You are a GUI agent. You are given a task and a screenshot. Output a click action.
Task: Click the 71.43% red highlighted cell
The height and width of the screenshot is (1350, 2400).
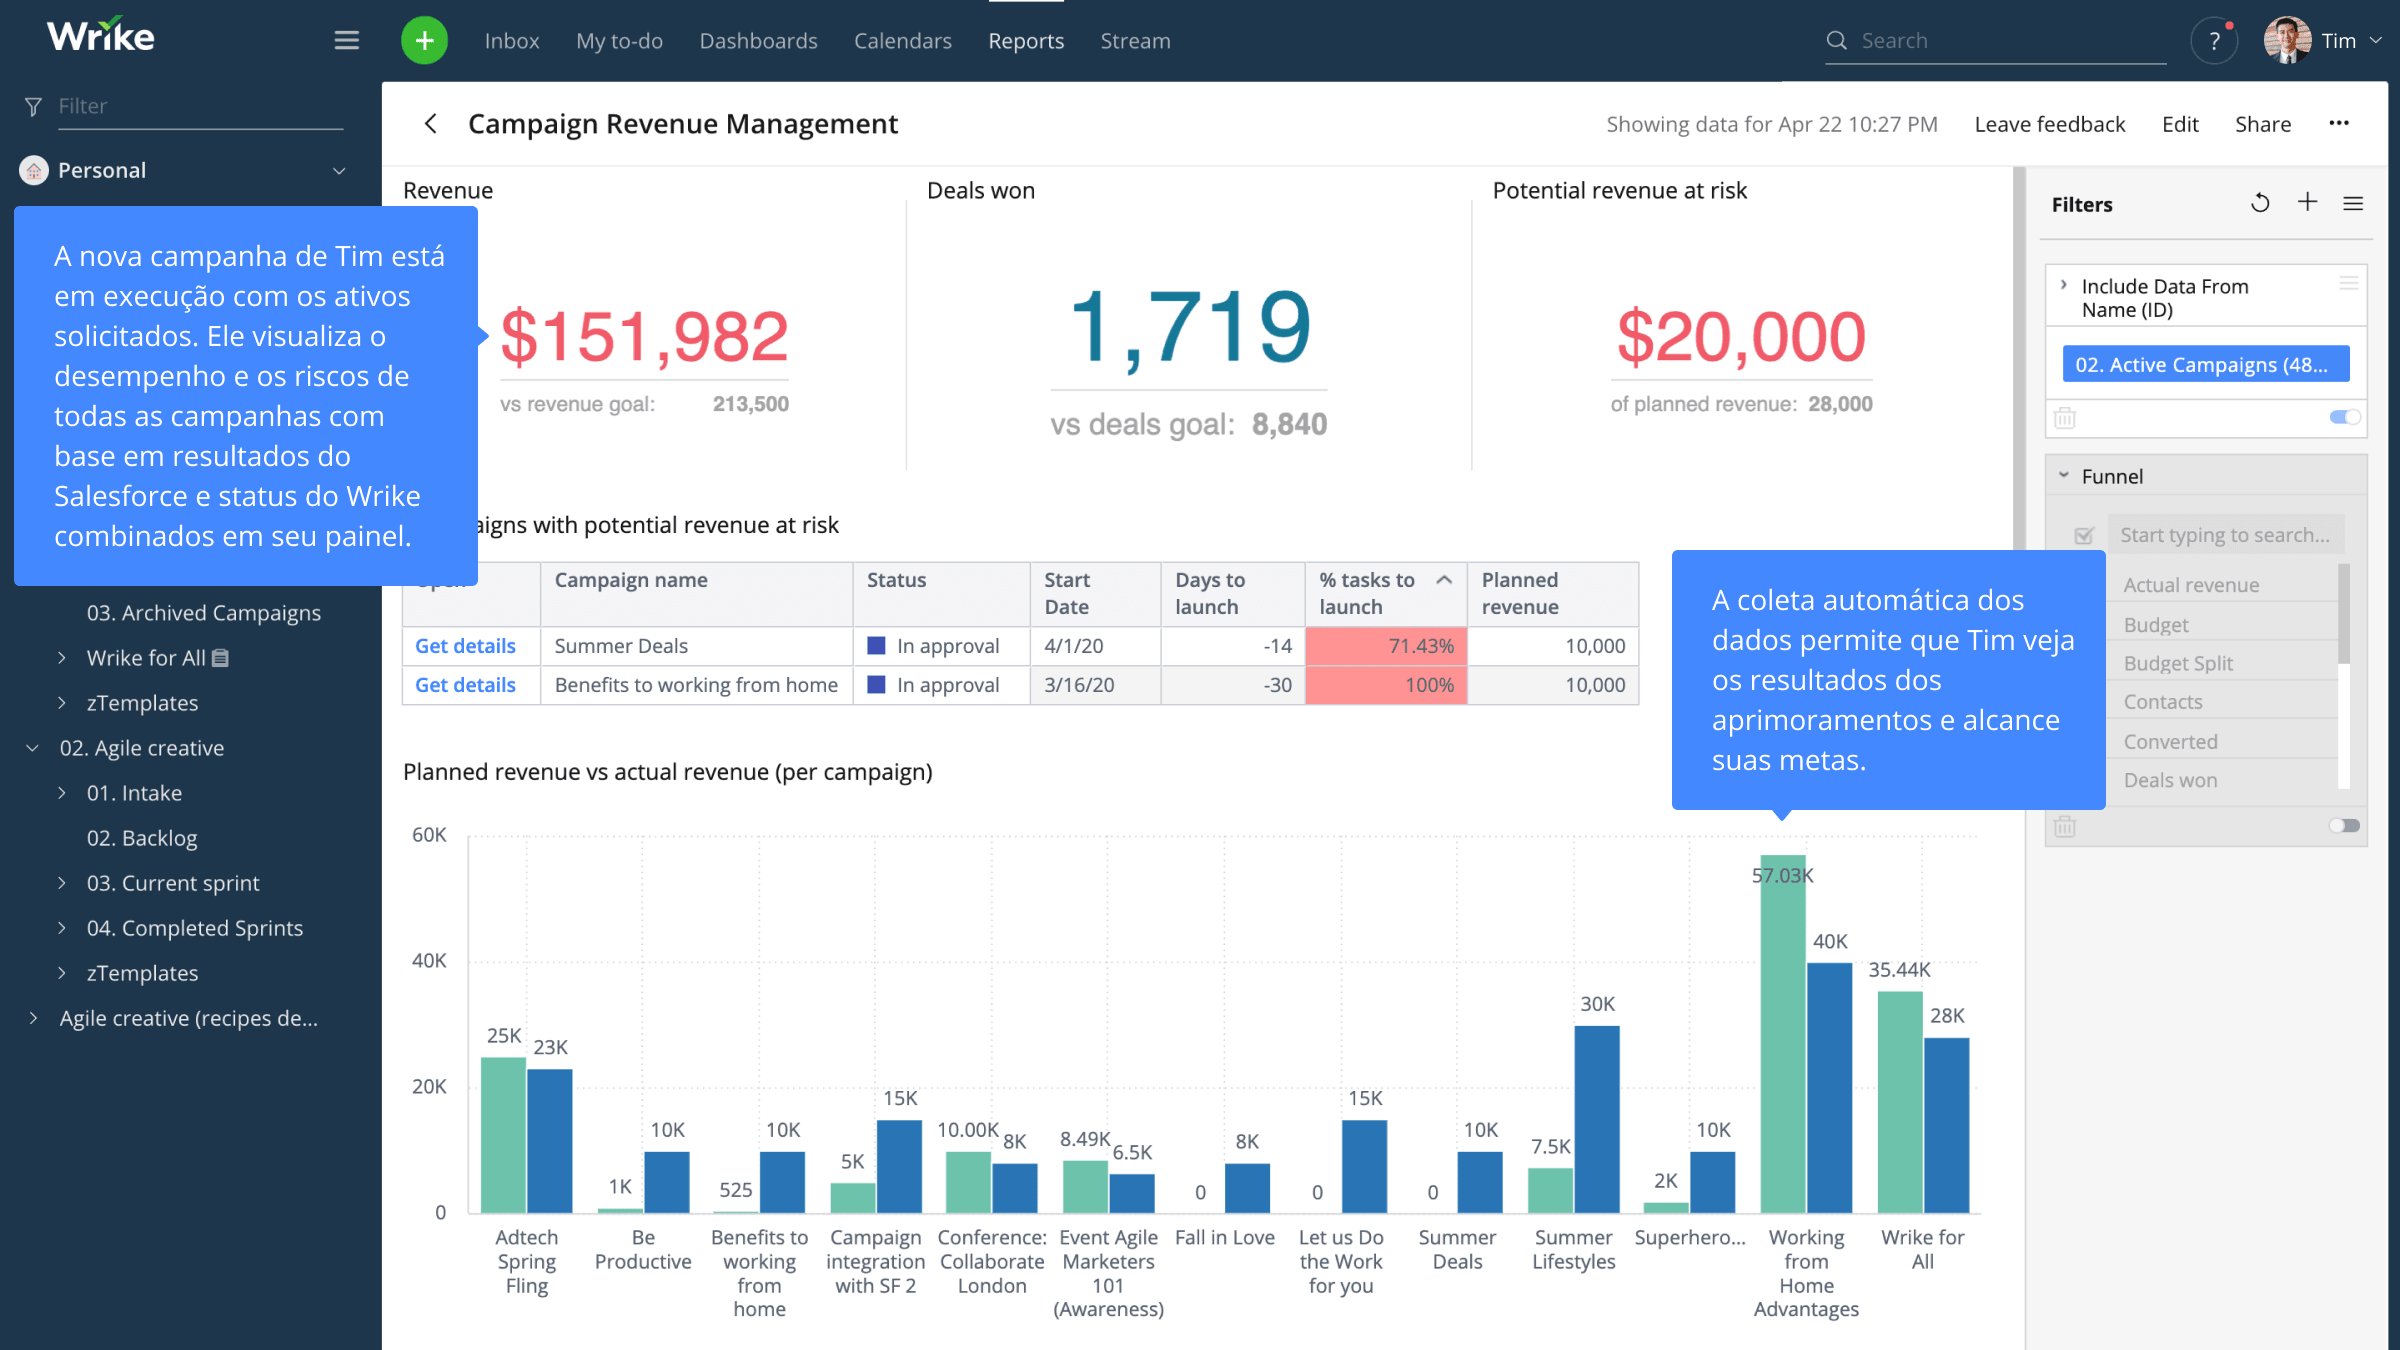pyautogui.click(x=1386, y=646)
